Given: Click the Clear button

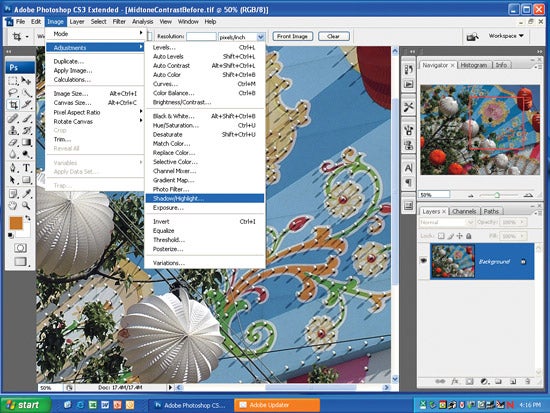Looking at the screenshot, I should point(334,36).
